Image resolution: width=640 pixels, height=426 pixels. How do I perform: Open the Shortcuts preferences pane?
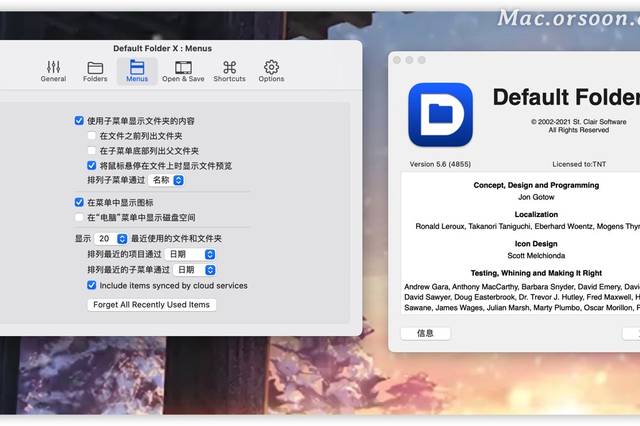pyautogui.click(x=229, y=71)
